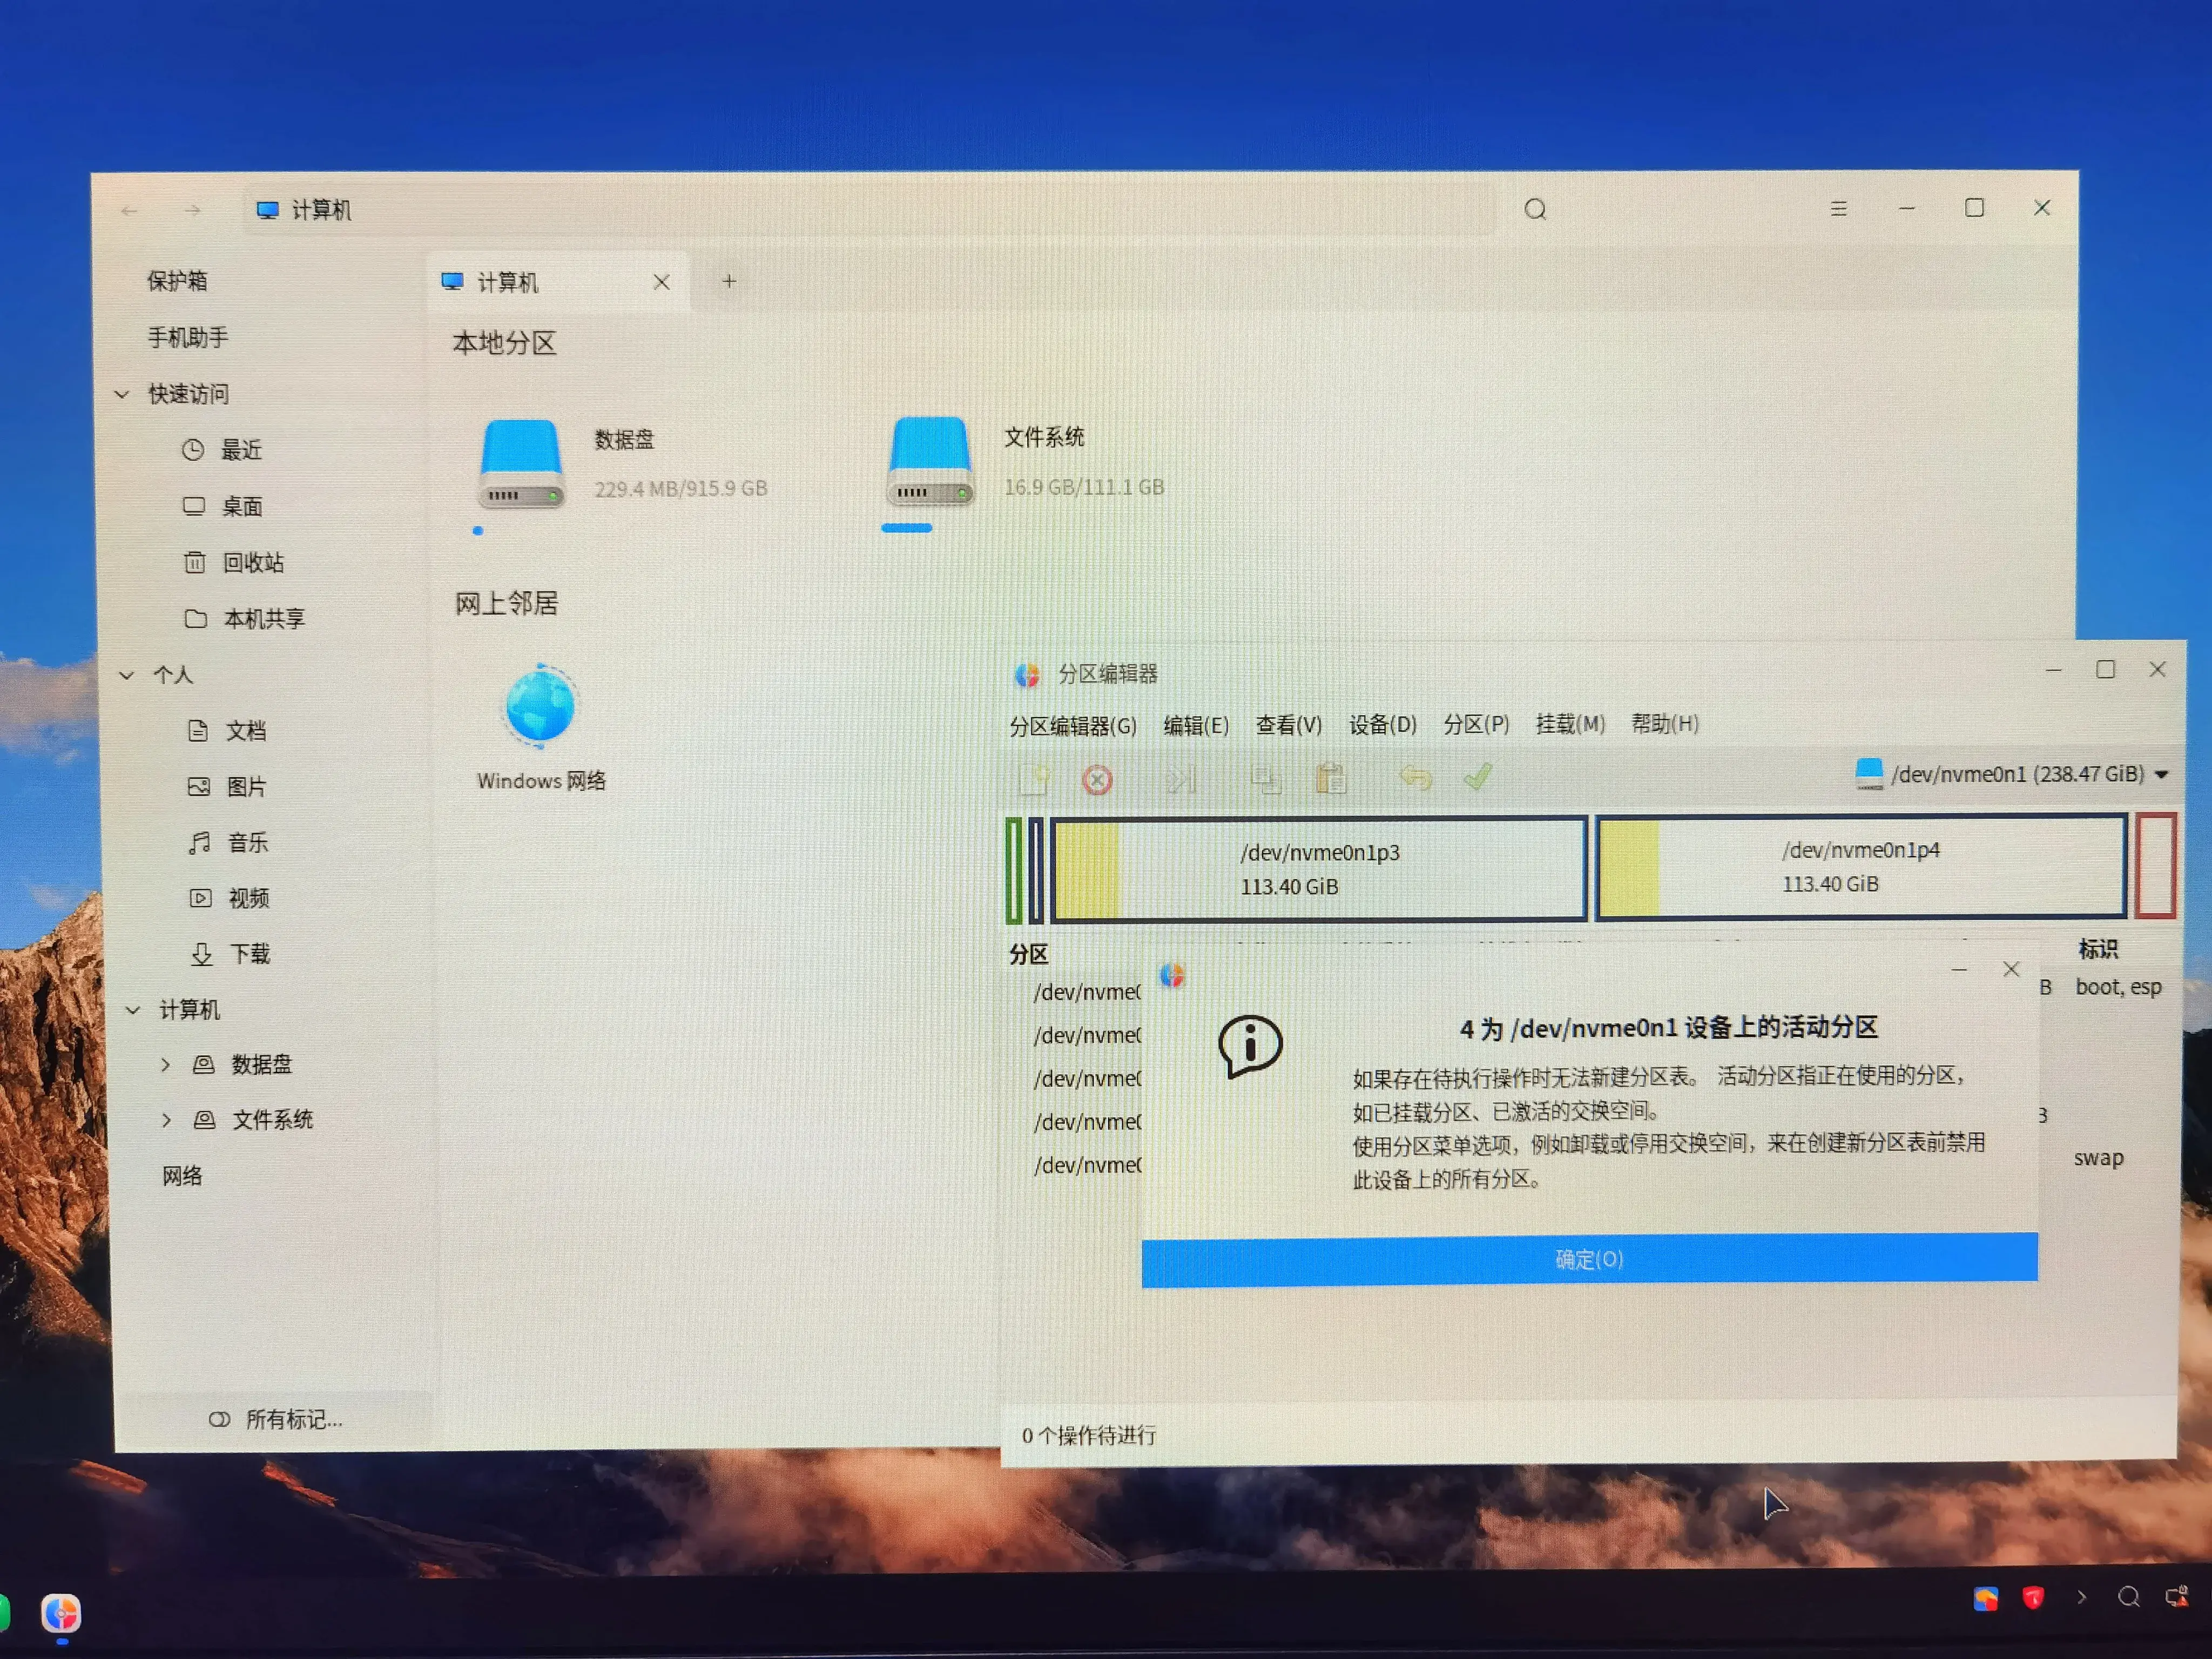Open 视频 videos in the sidebar
The width and height of the screenshot is (2212, 1659).
[x=230, y=899]
